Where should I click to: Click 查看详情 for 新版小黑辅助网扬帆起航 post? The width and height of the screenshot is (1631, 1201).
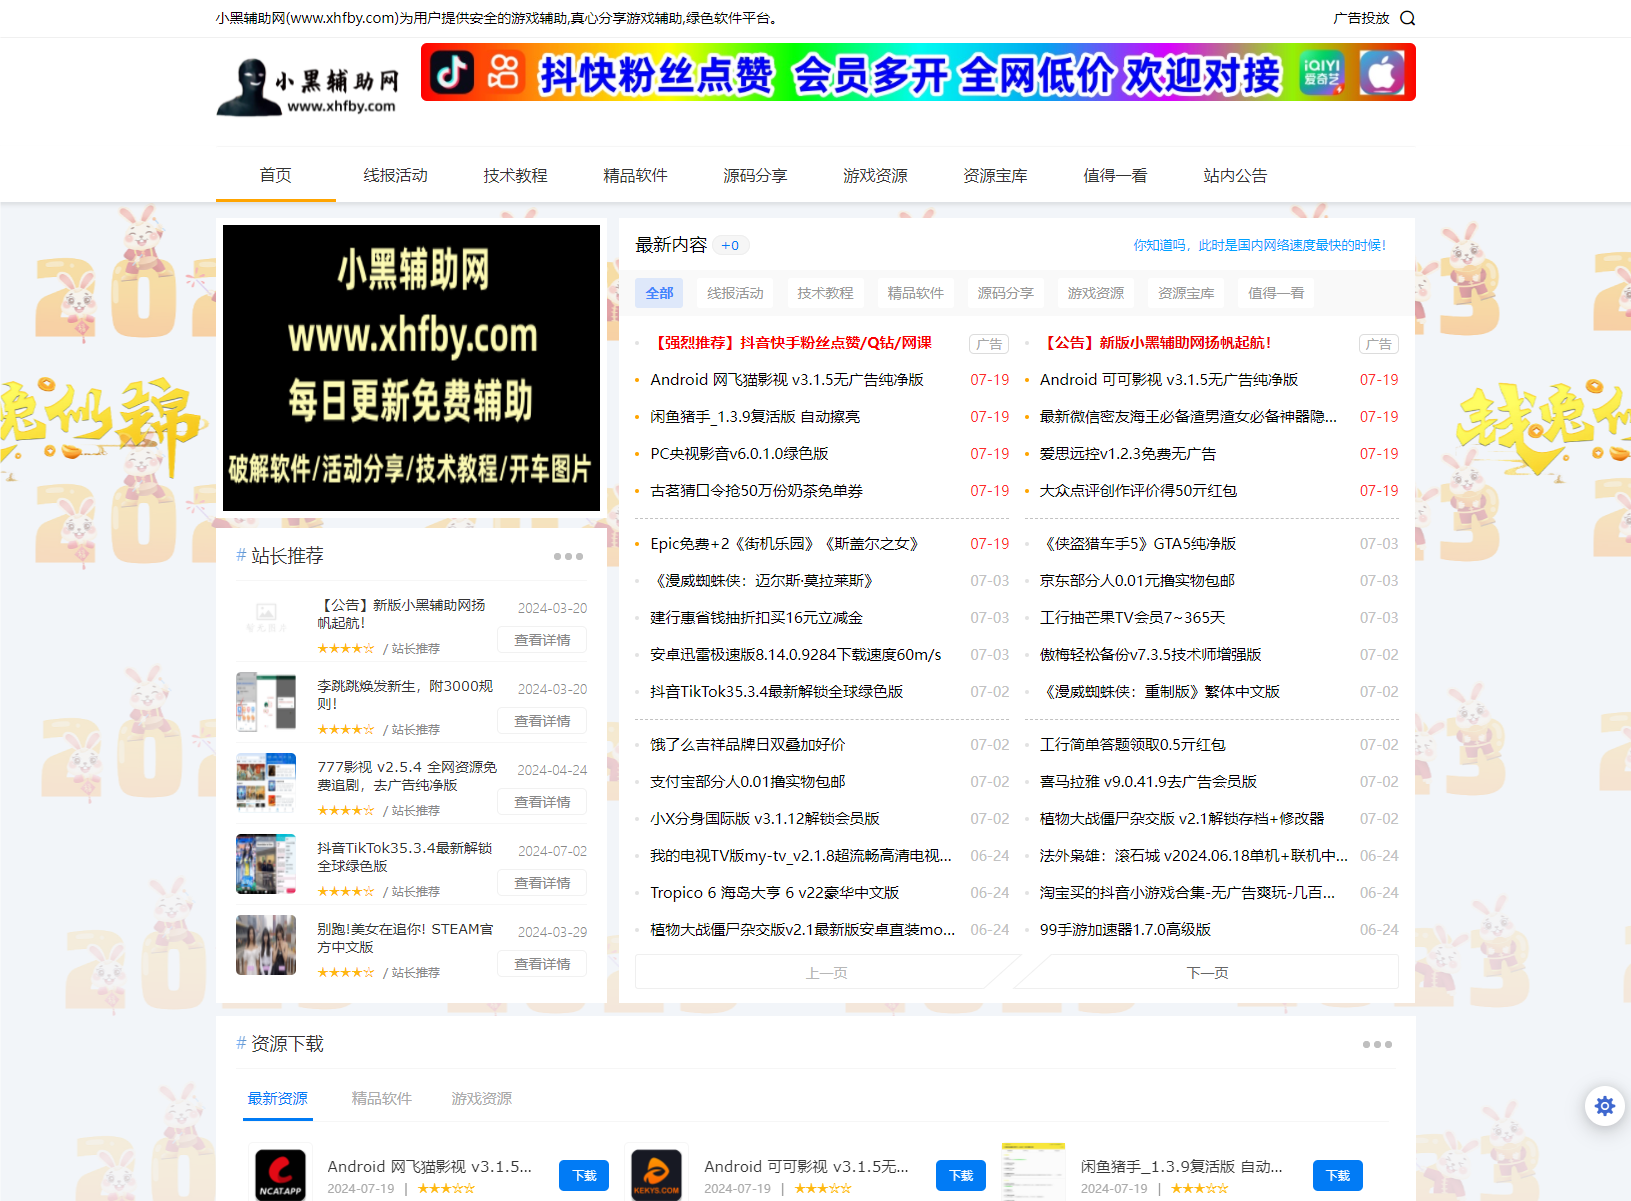click(542, 640)
